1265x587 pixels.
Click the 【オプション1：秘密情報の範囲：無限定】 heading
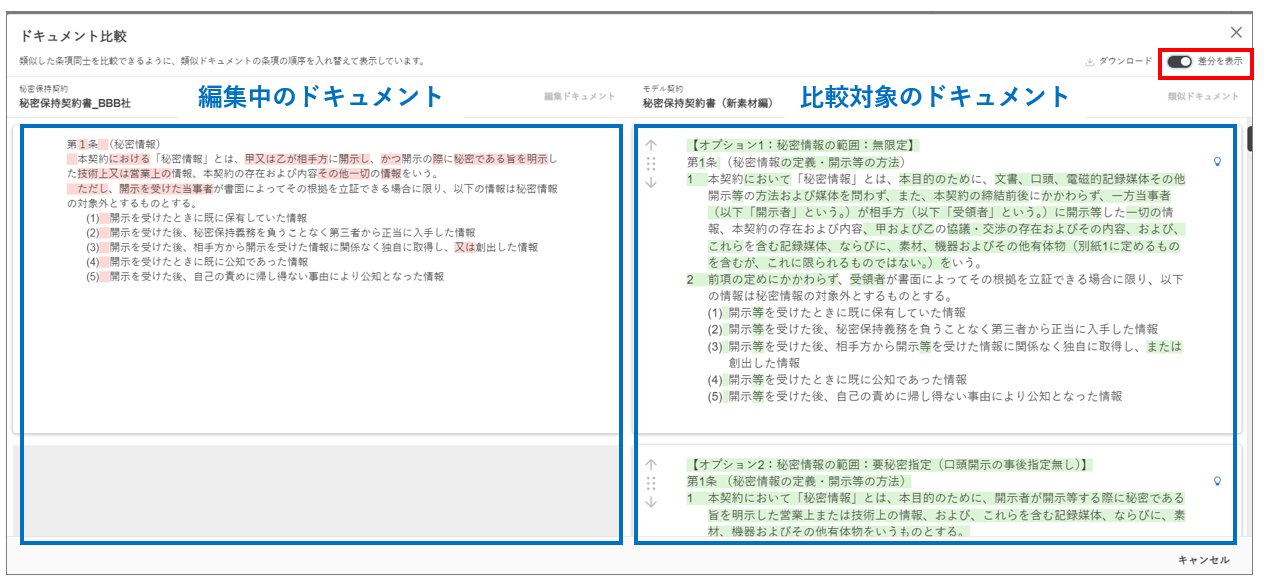[802, 145]
